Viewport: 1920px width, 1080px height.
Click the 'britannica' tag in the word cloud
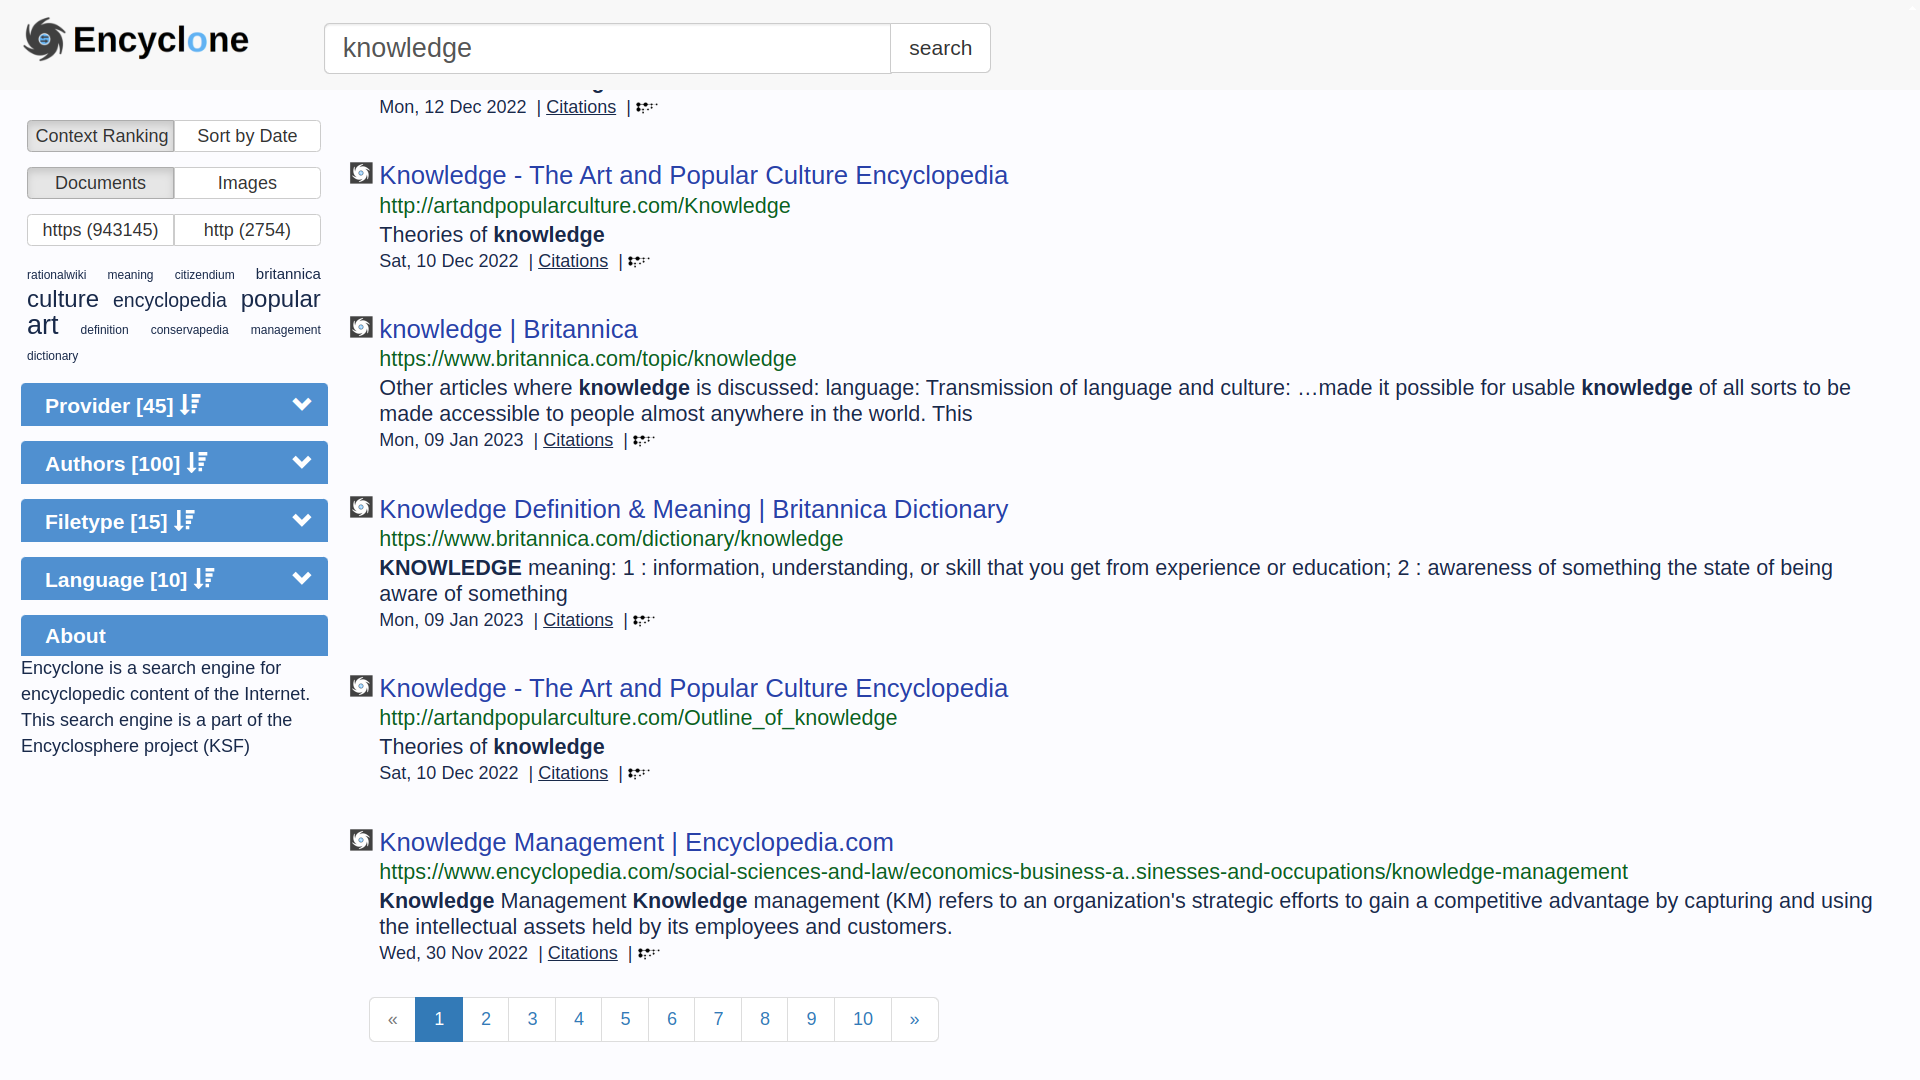pos(288,274)
